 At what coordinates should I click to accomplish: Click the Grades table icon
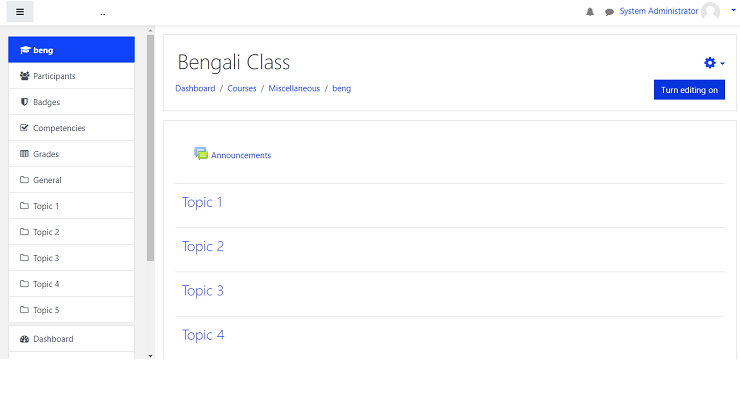click(x=24, y=154)
